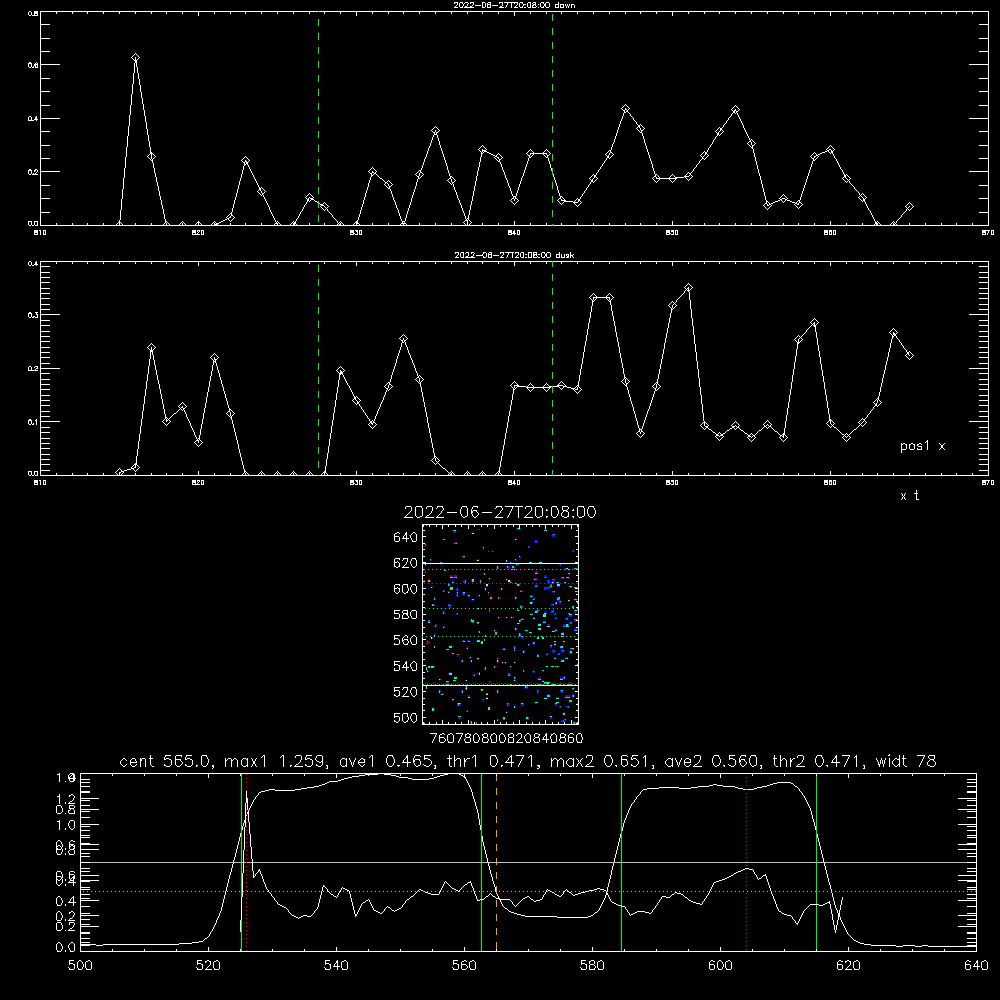Click the image y-axis label 580

click(x=406, y=615)
